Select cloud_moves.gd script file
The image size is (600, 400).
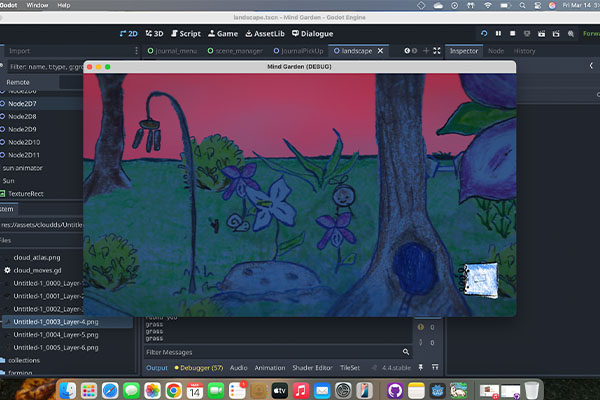[38, 271]
